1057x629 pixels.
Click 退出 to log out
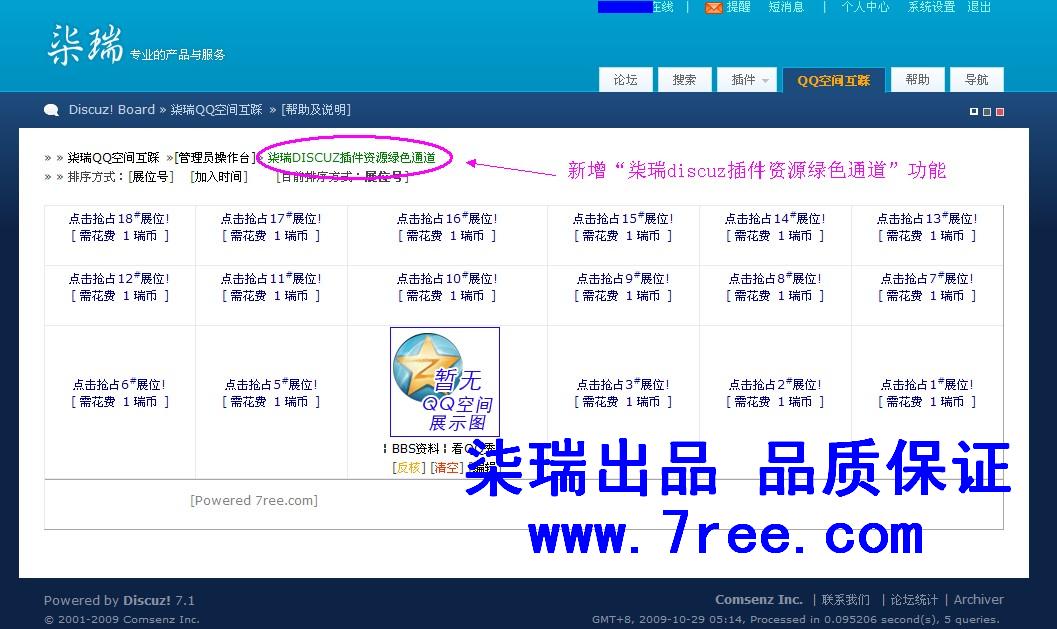(x=979, y=7)
